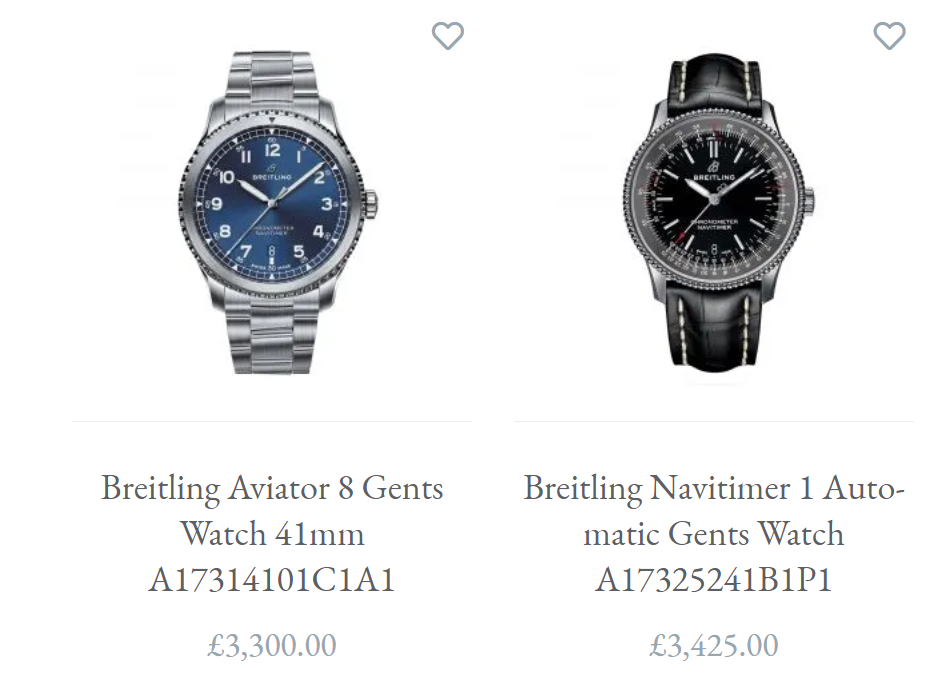This screenshot has height=675, width=938.
Task: Select the £3,300.00 price
Action: [272, 645]
